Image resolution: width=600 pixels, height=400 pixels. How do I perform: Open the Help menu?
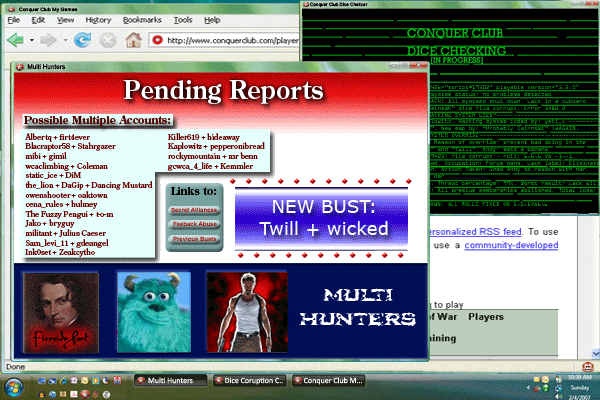pyautogui.click(x=212, y=20)
